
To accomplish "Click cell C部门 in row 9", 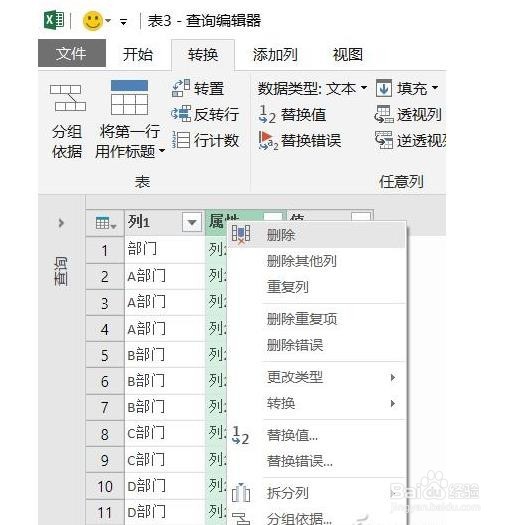I will (x=164, y=460).
